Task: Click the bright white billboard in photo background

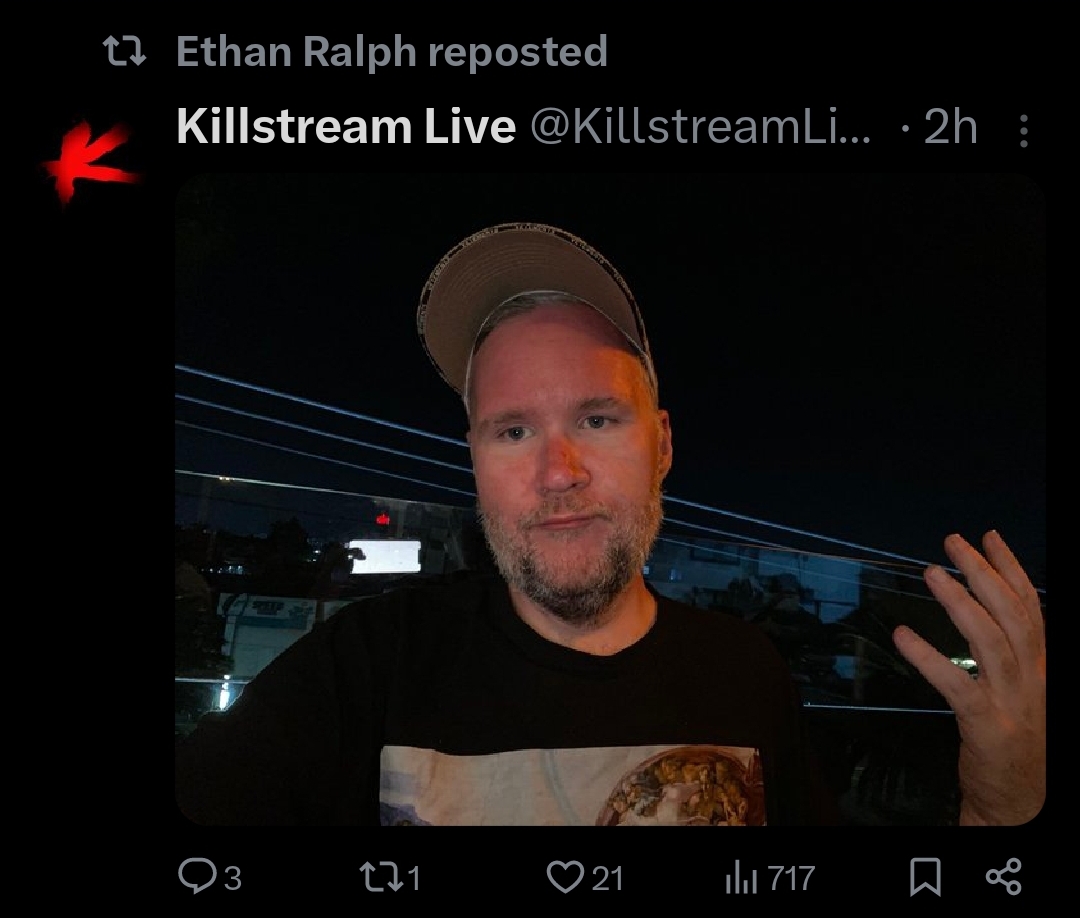Action: coord(384,556)
